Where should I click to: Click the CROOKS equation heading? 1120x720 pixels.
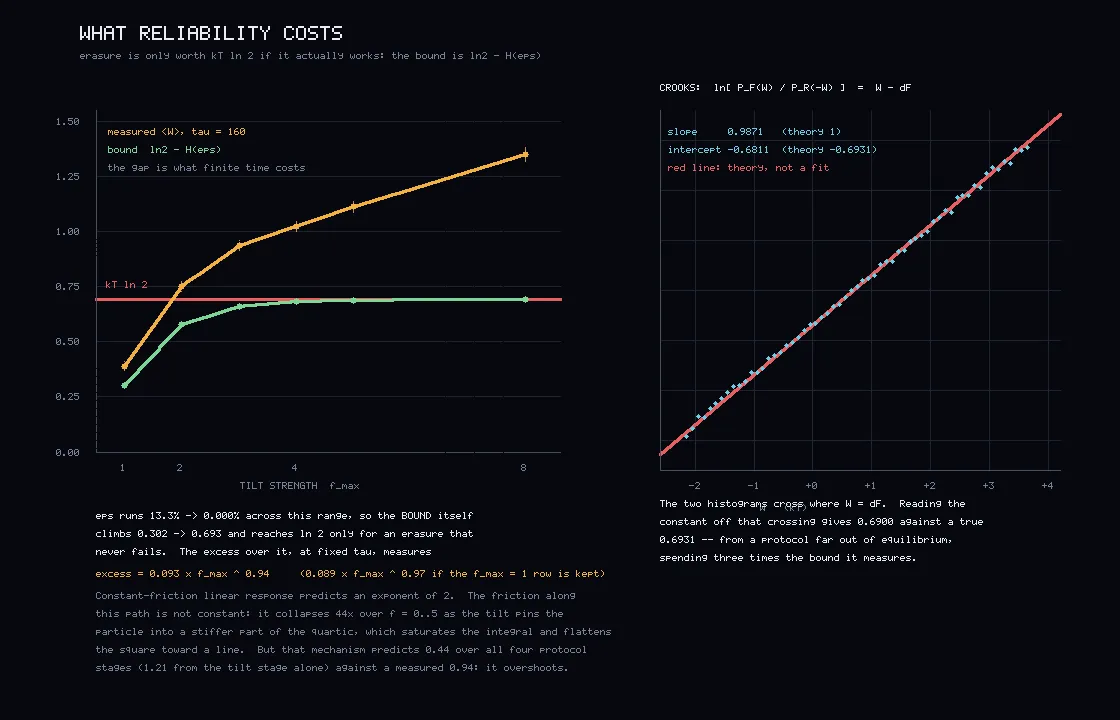pos(785,87)
